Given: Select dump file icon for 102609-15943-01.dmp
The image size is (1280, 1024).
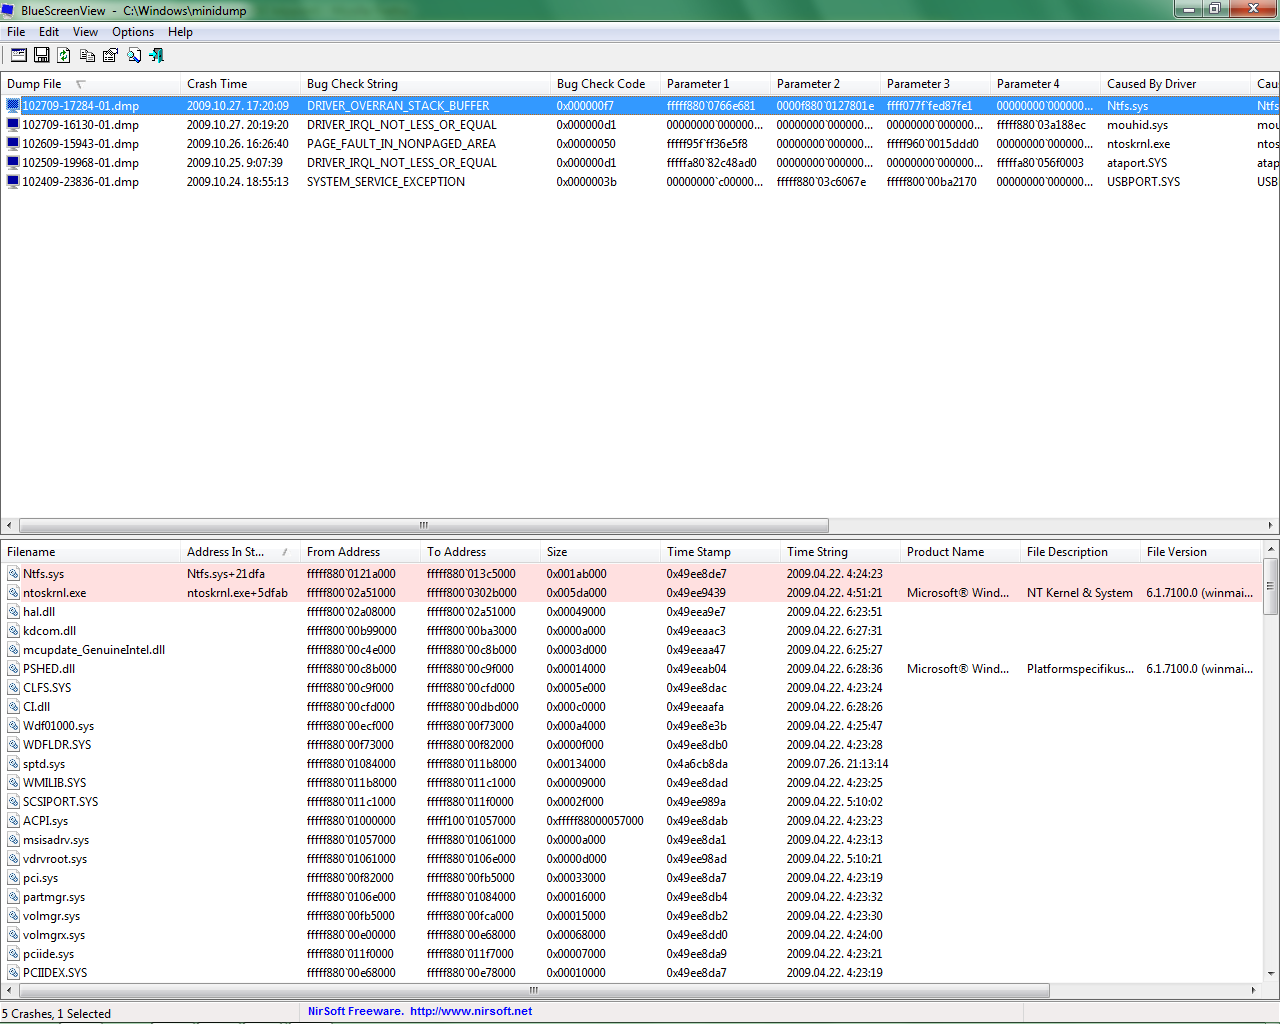Looking at the screenshot, I should tap(13, 144).
